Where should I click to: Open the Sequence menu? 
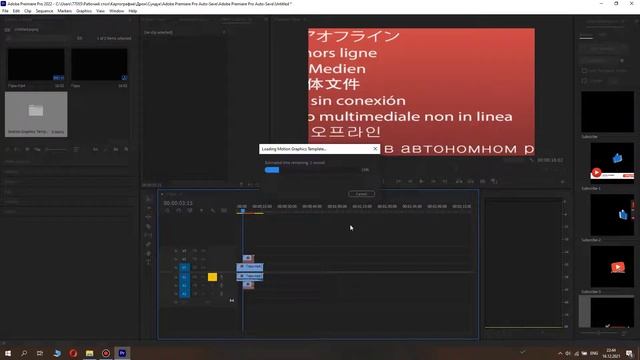click(44, 11)
